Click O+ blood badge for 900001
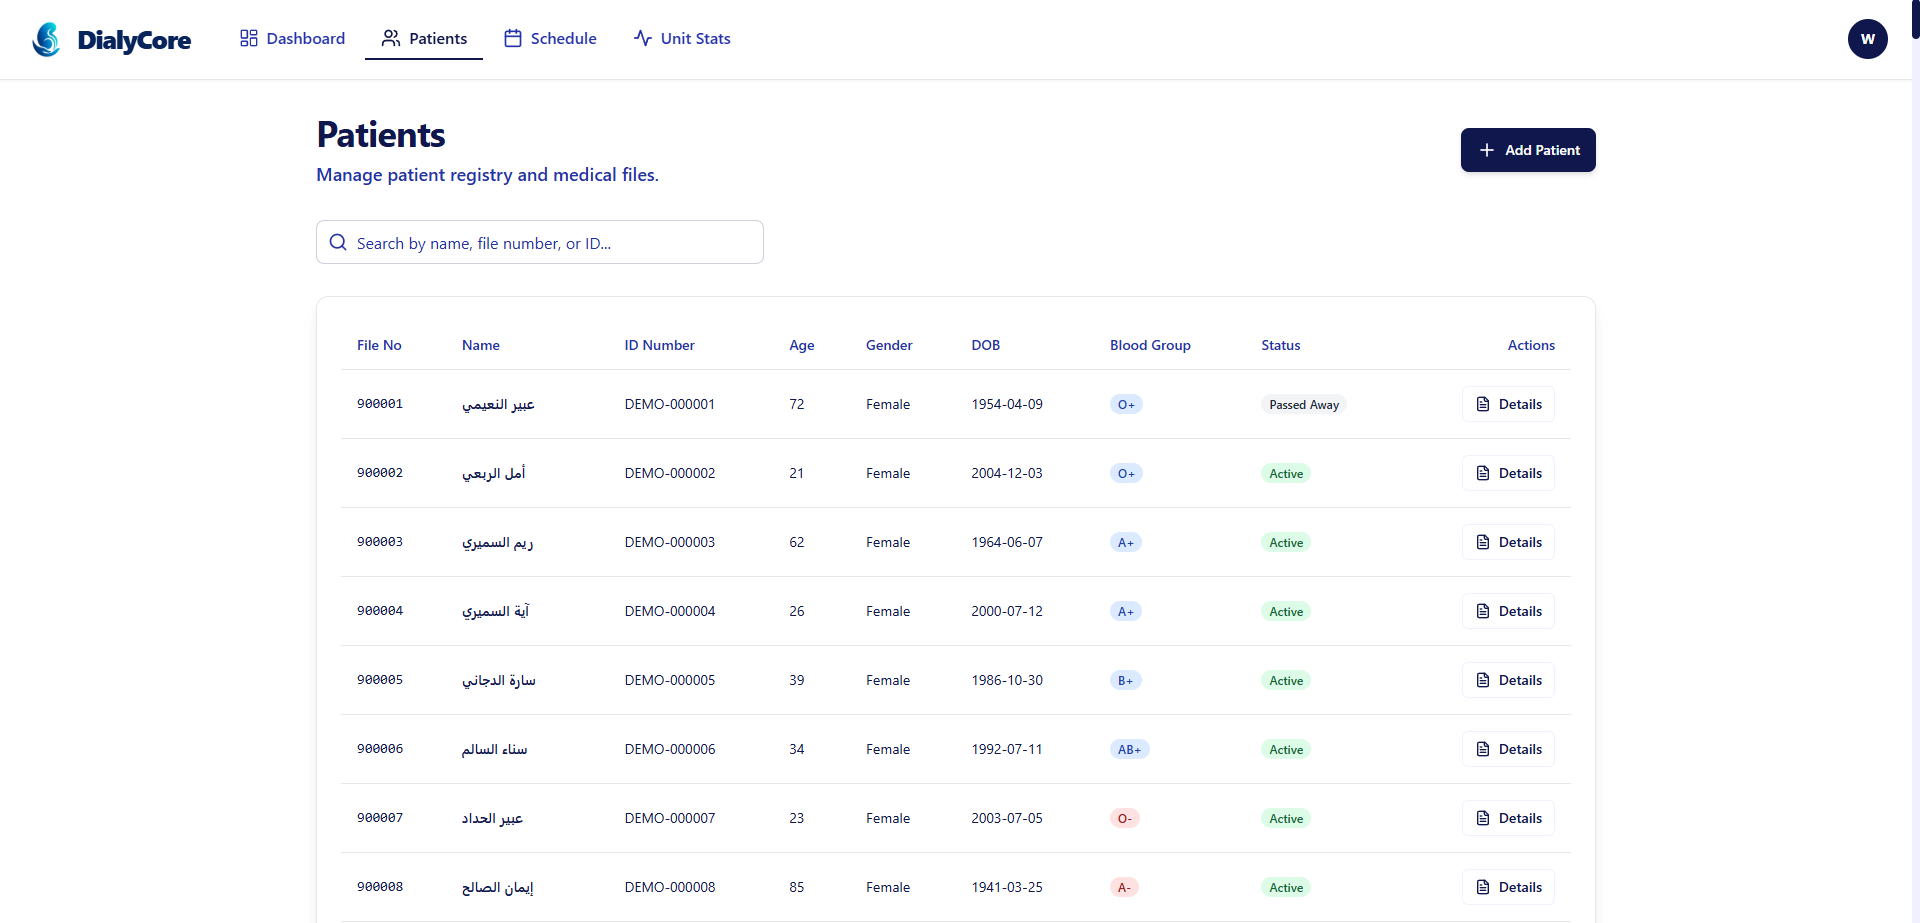 (x=1126, y=405)
